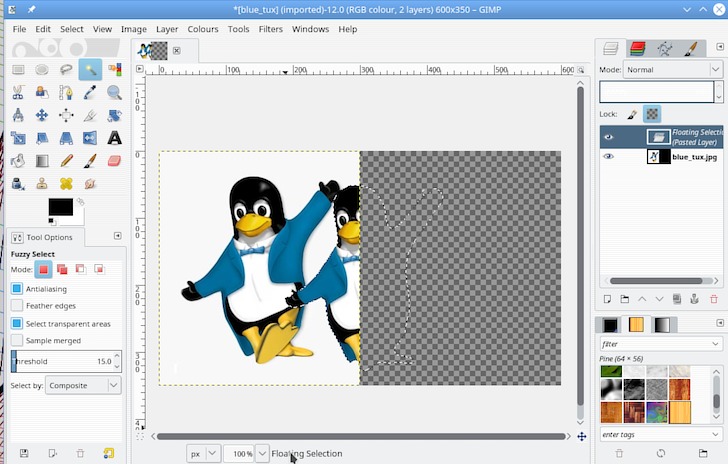Open the zoom percentage dropdown

[263, 453]
